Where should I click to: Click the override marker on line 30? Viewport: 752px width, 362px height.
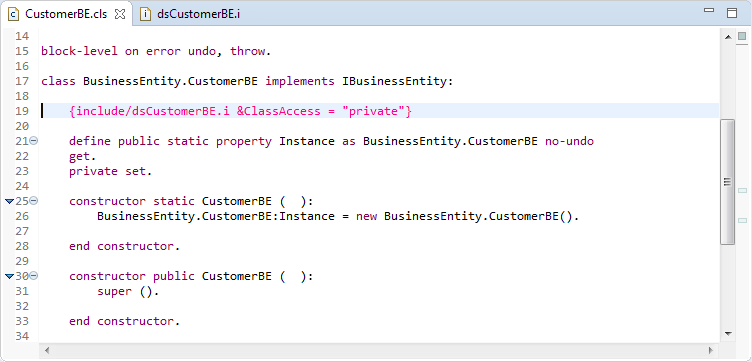[x=9, y=276]
